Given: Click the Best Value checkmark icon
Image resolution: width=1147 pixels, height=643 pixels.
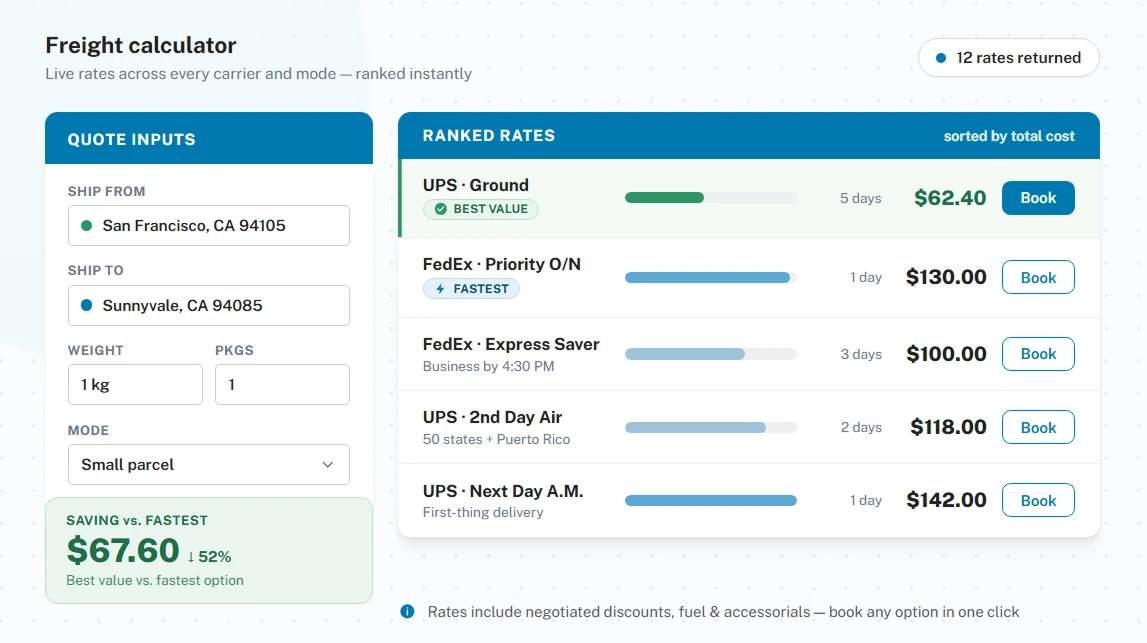Looking at the screenshot, I should click(x=440, y=209).
